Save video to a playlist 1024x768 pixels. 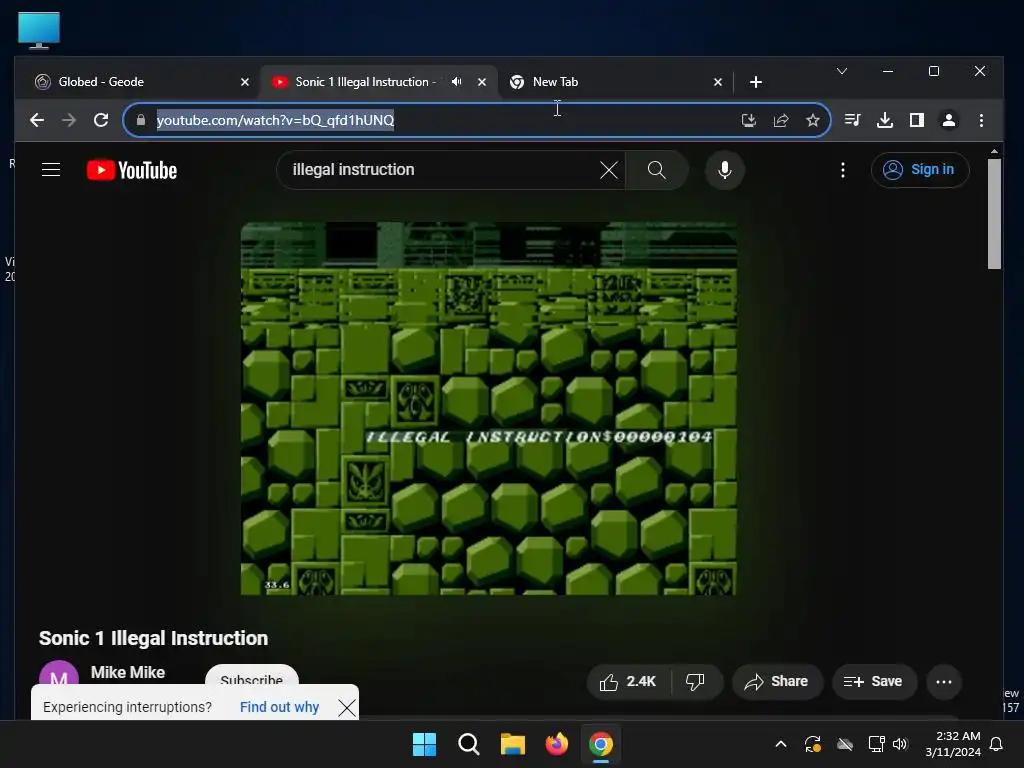(874, 682)
